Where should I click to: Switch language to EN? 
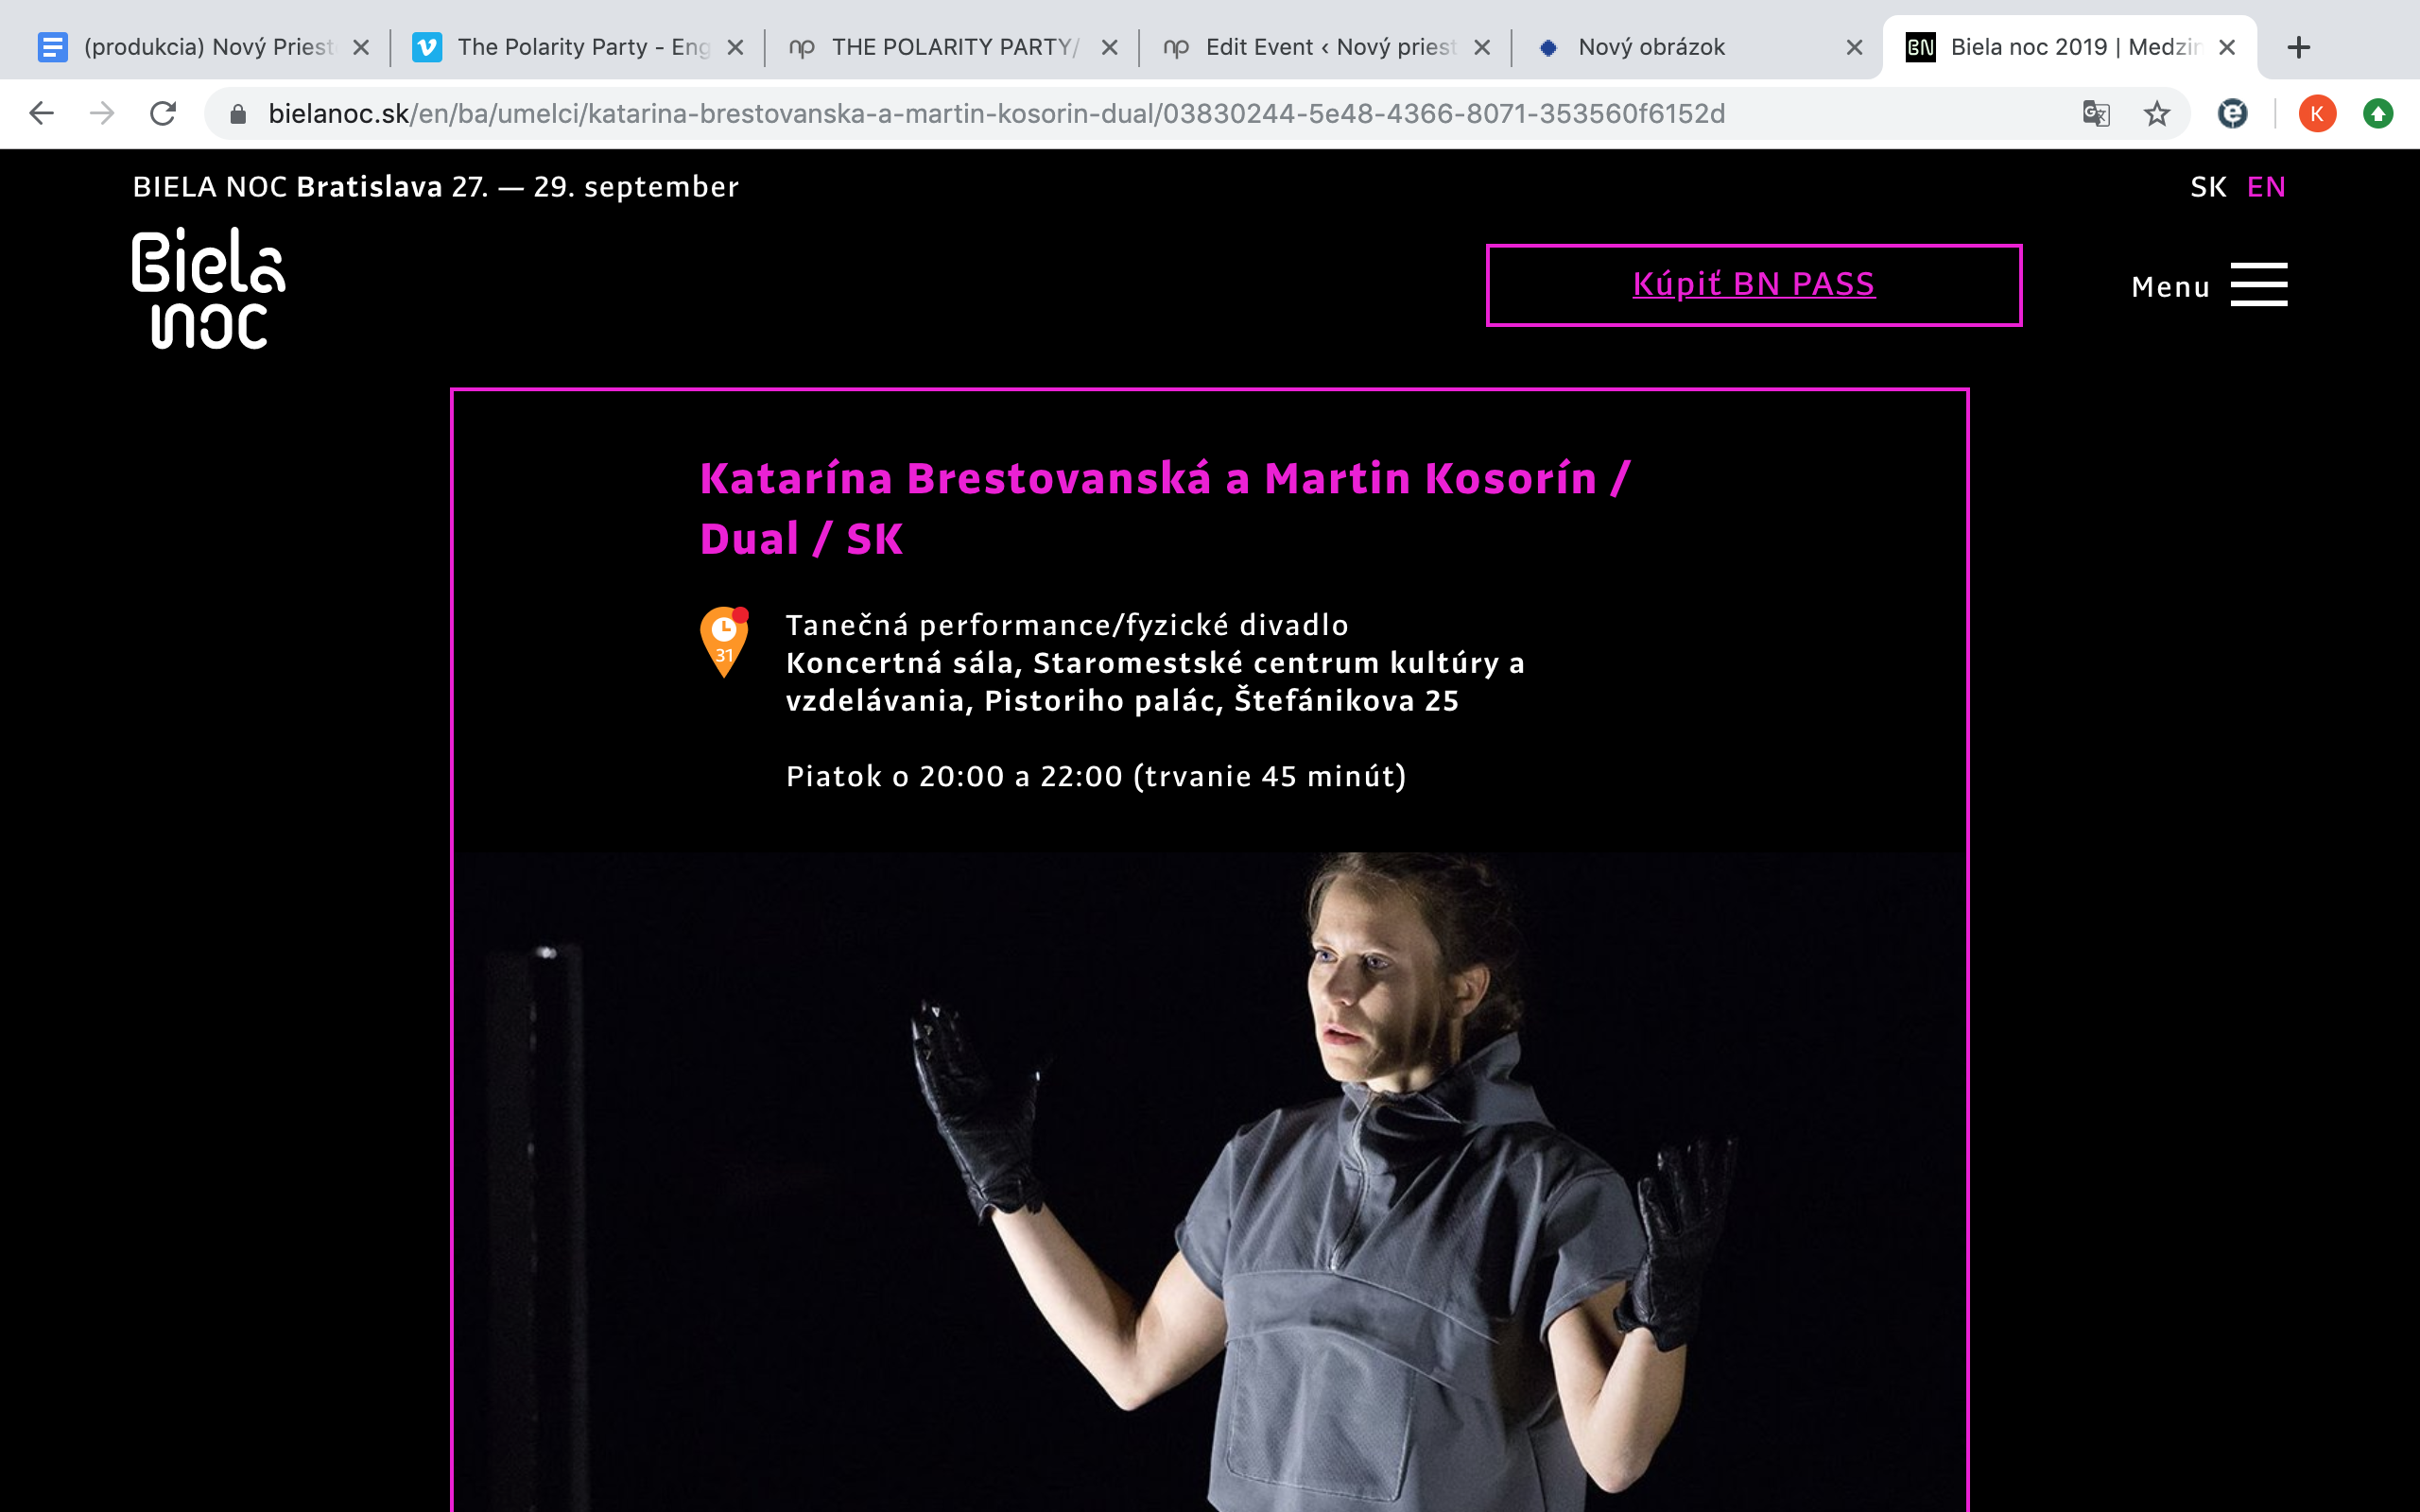2266,187
